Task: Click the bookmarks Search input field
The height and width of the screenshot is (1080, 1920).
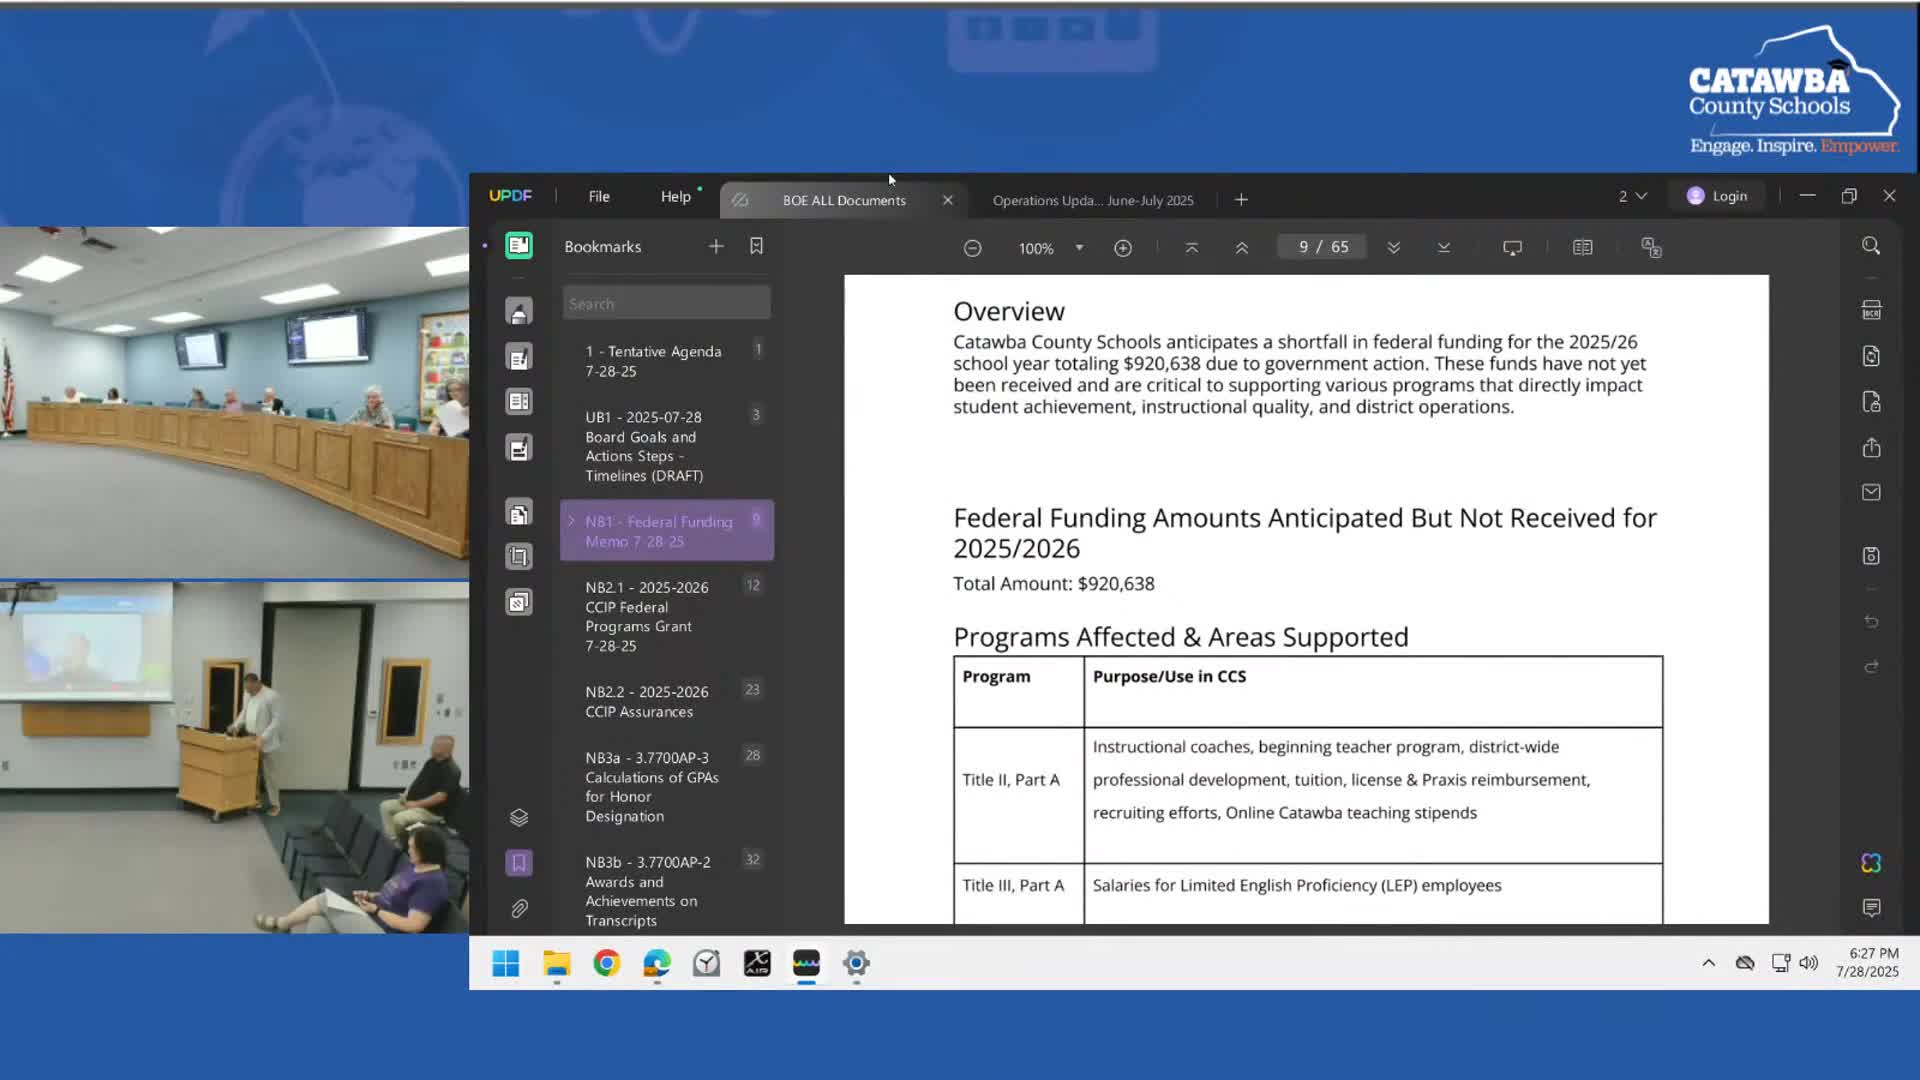Action: (x=666, y=304)
